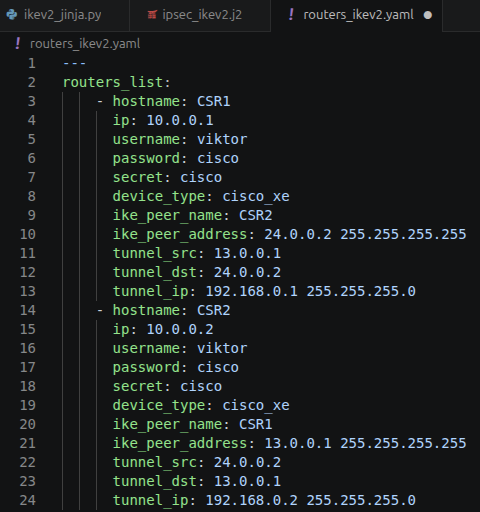The image size is (480, 512).
Task: Switch to the ikev2_jinja.py tab
Action: tap(64, 15)
